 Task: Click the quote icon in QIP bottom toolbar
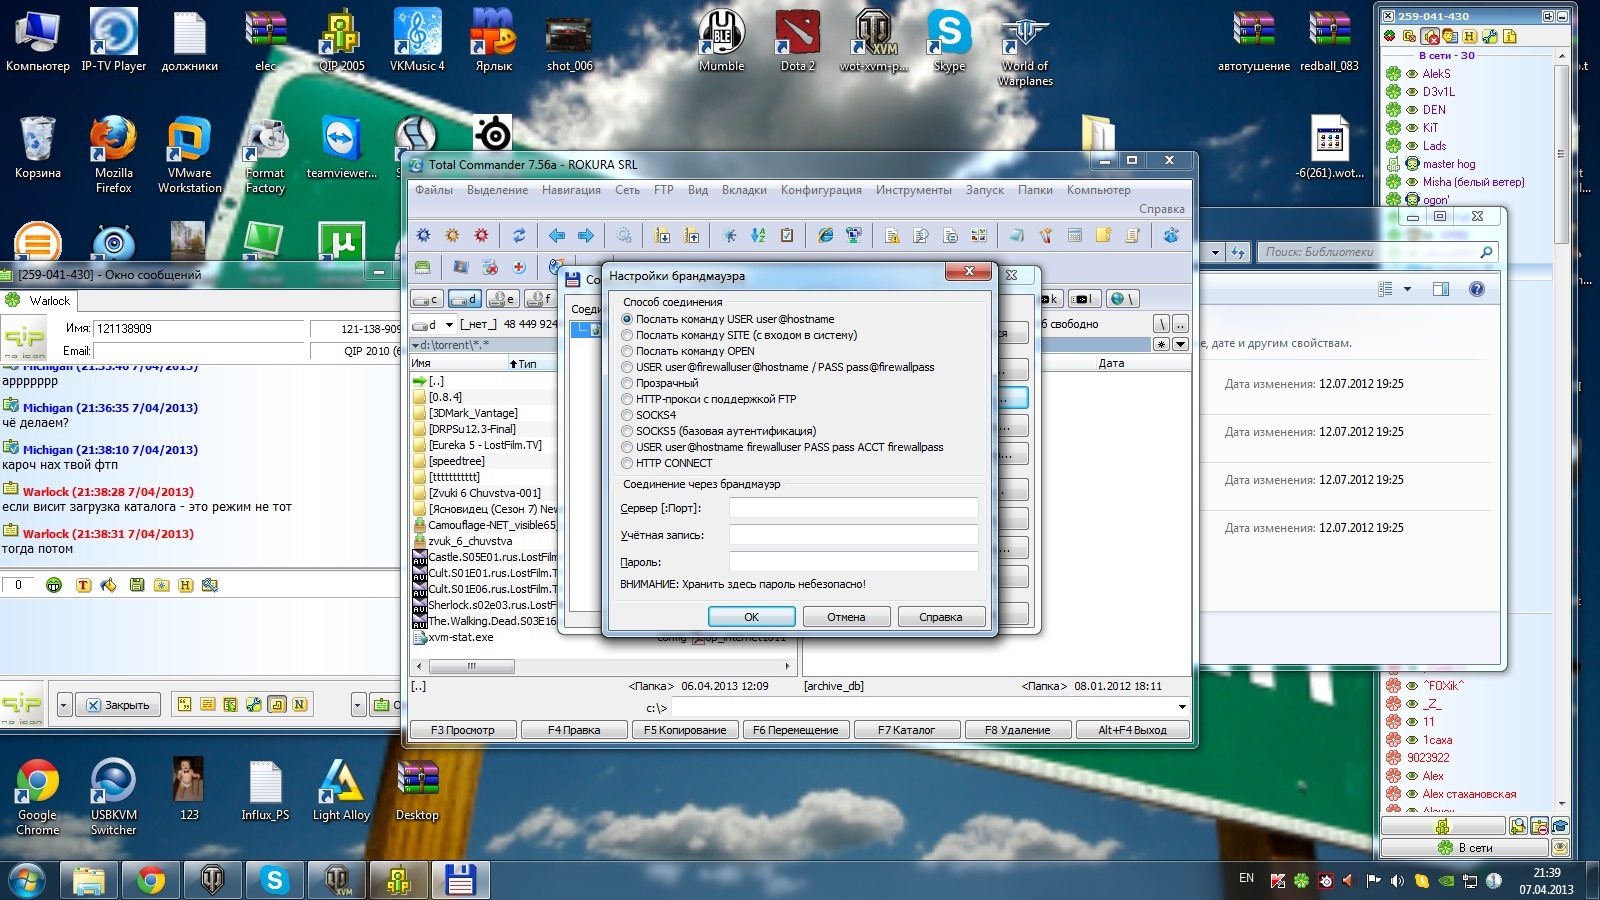(185, 705)
